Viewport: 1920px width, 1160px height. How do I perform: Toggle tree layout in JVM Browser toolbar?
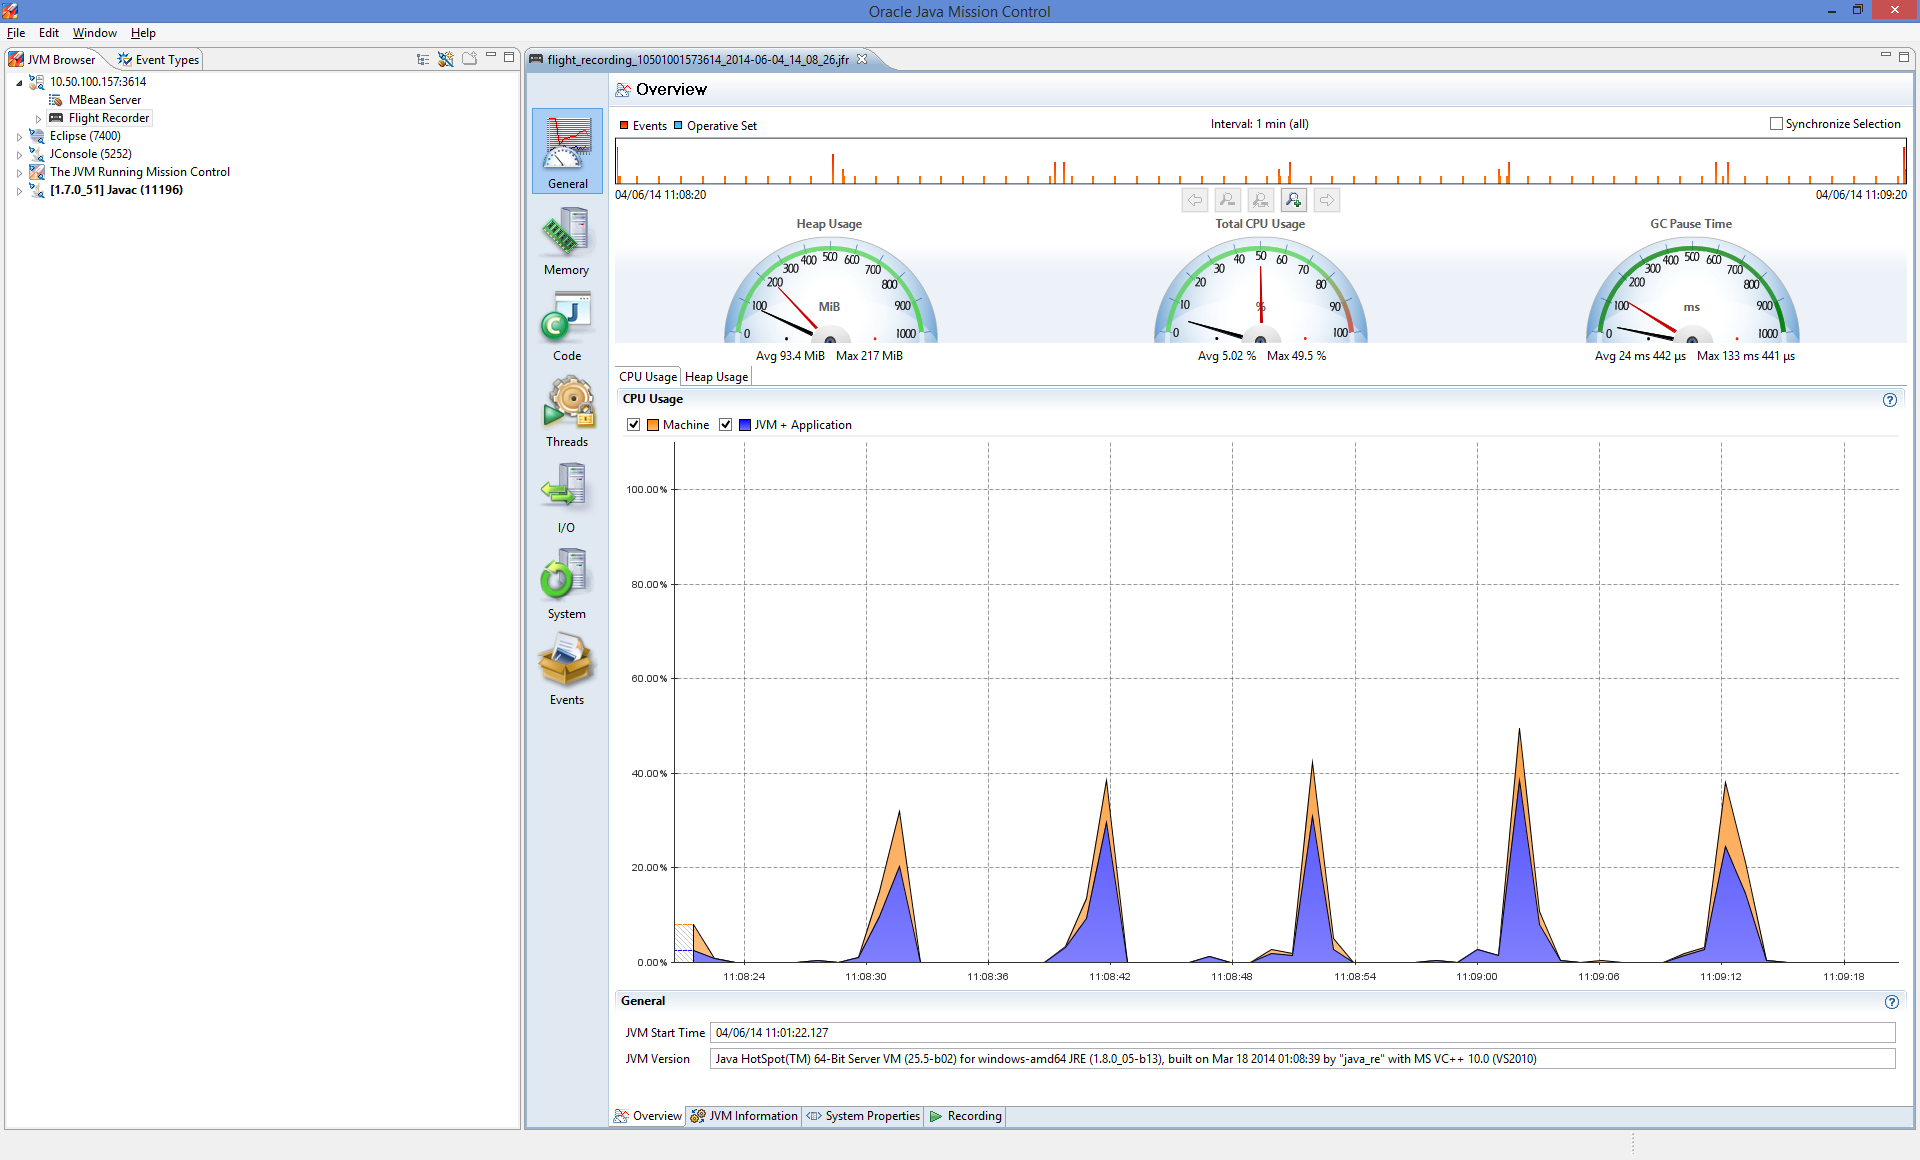tap(423, 59)
